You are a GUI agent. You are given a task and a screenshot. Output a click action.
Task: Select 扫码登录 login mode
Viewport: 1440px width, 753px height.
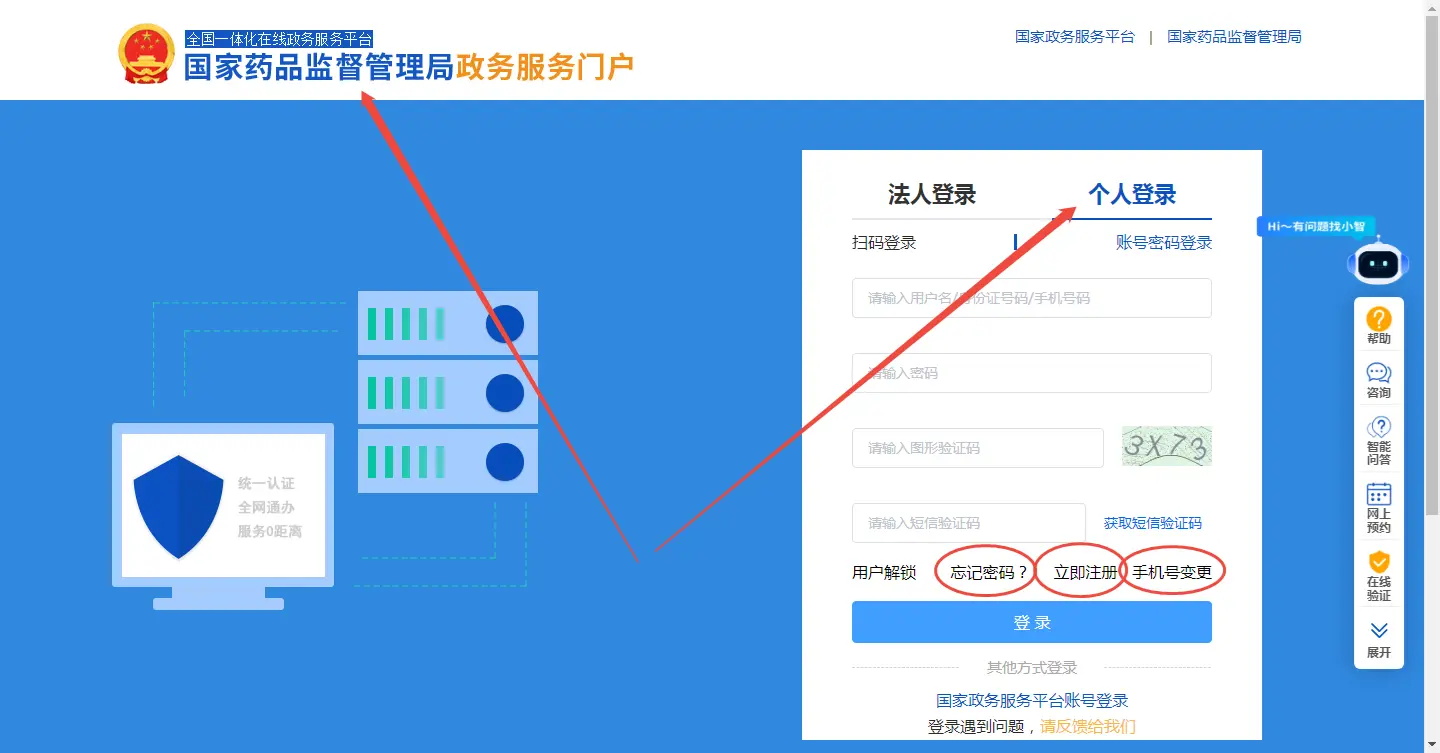[884, 243]
